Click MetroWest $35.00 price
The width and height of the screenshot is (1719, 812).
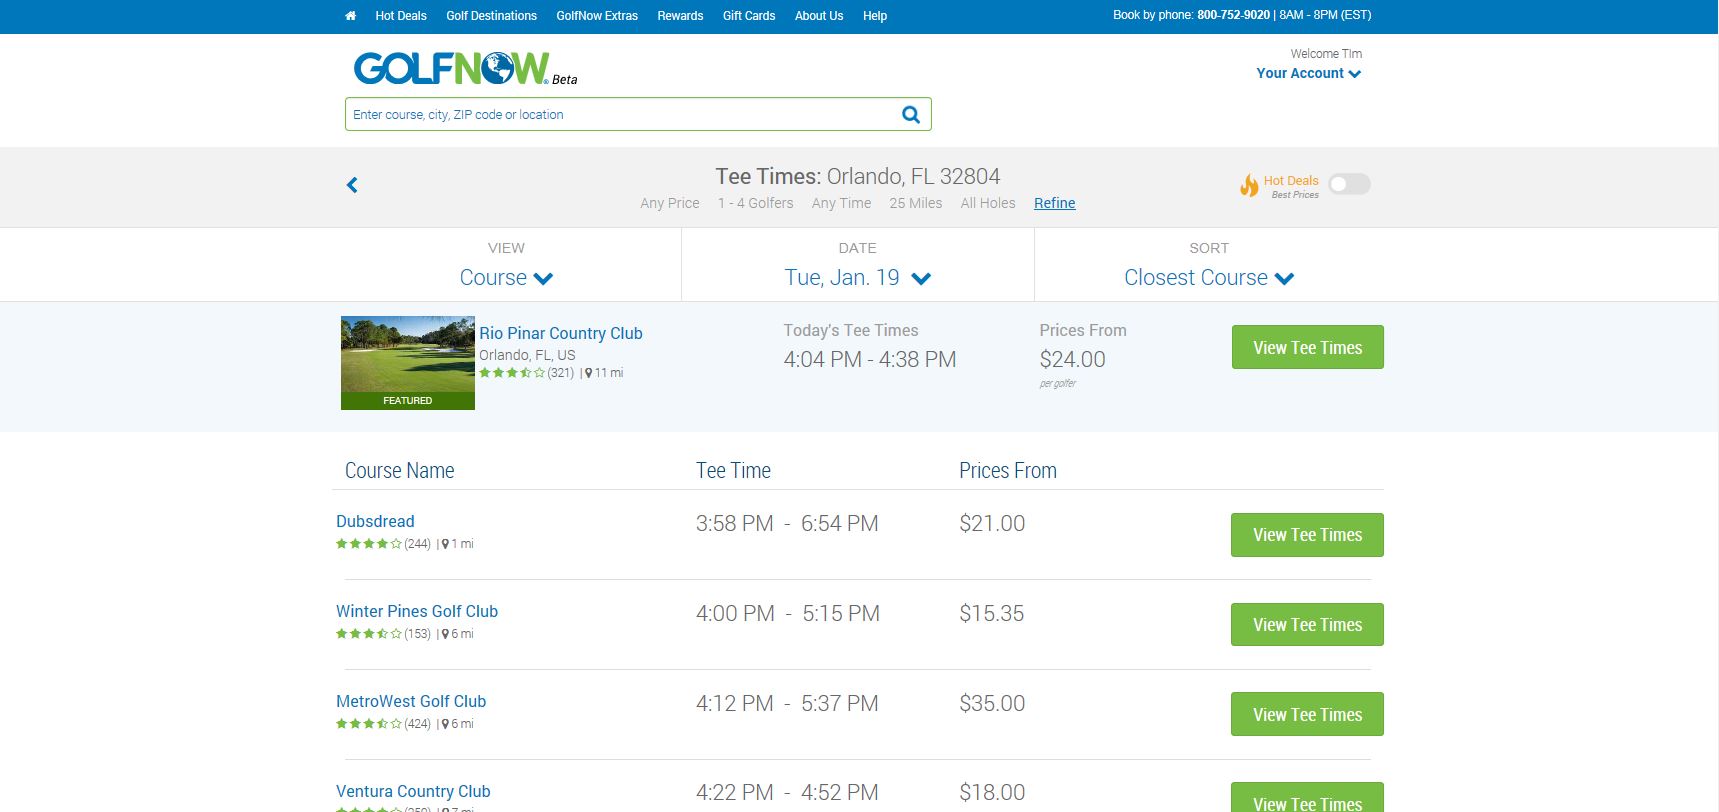(992, 703)
